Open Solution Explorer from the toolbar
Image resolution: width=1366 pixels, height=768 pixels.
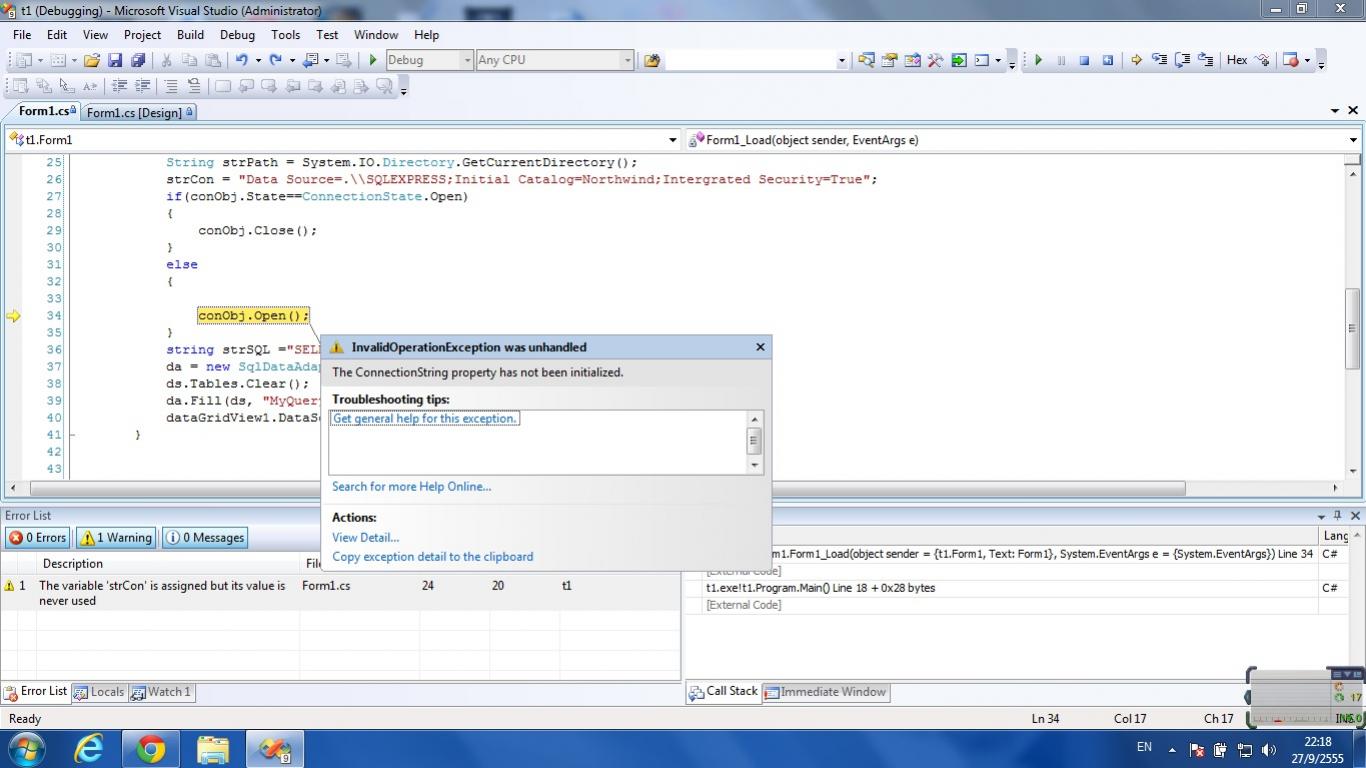[x=866, y=60]
